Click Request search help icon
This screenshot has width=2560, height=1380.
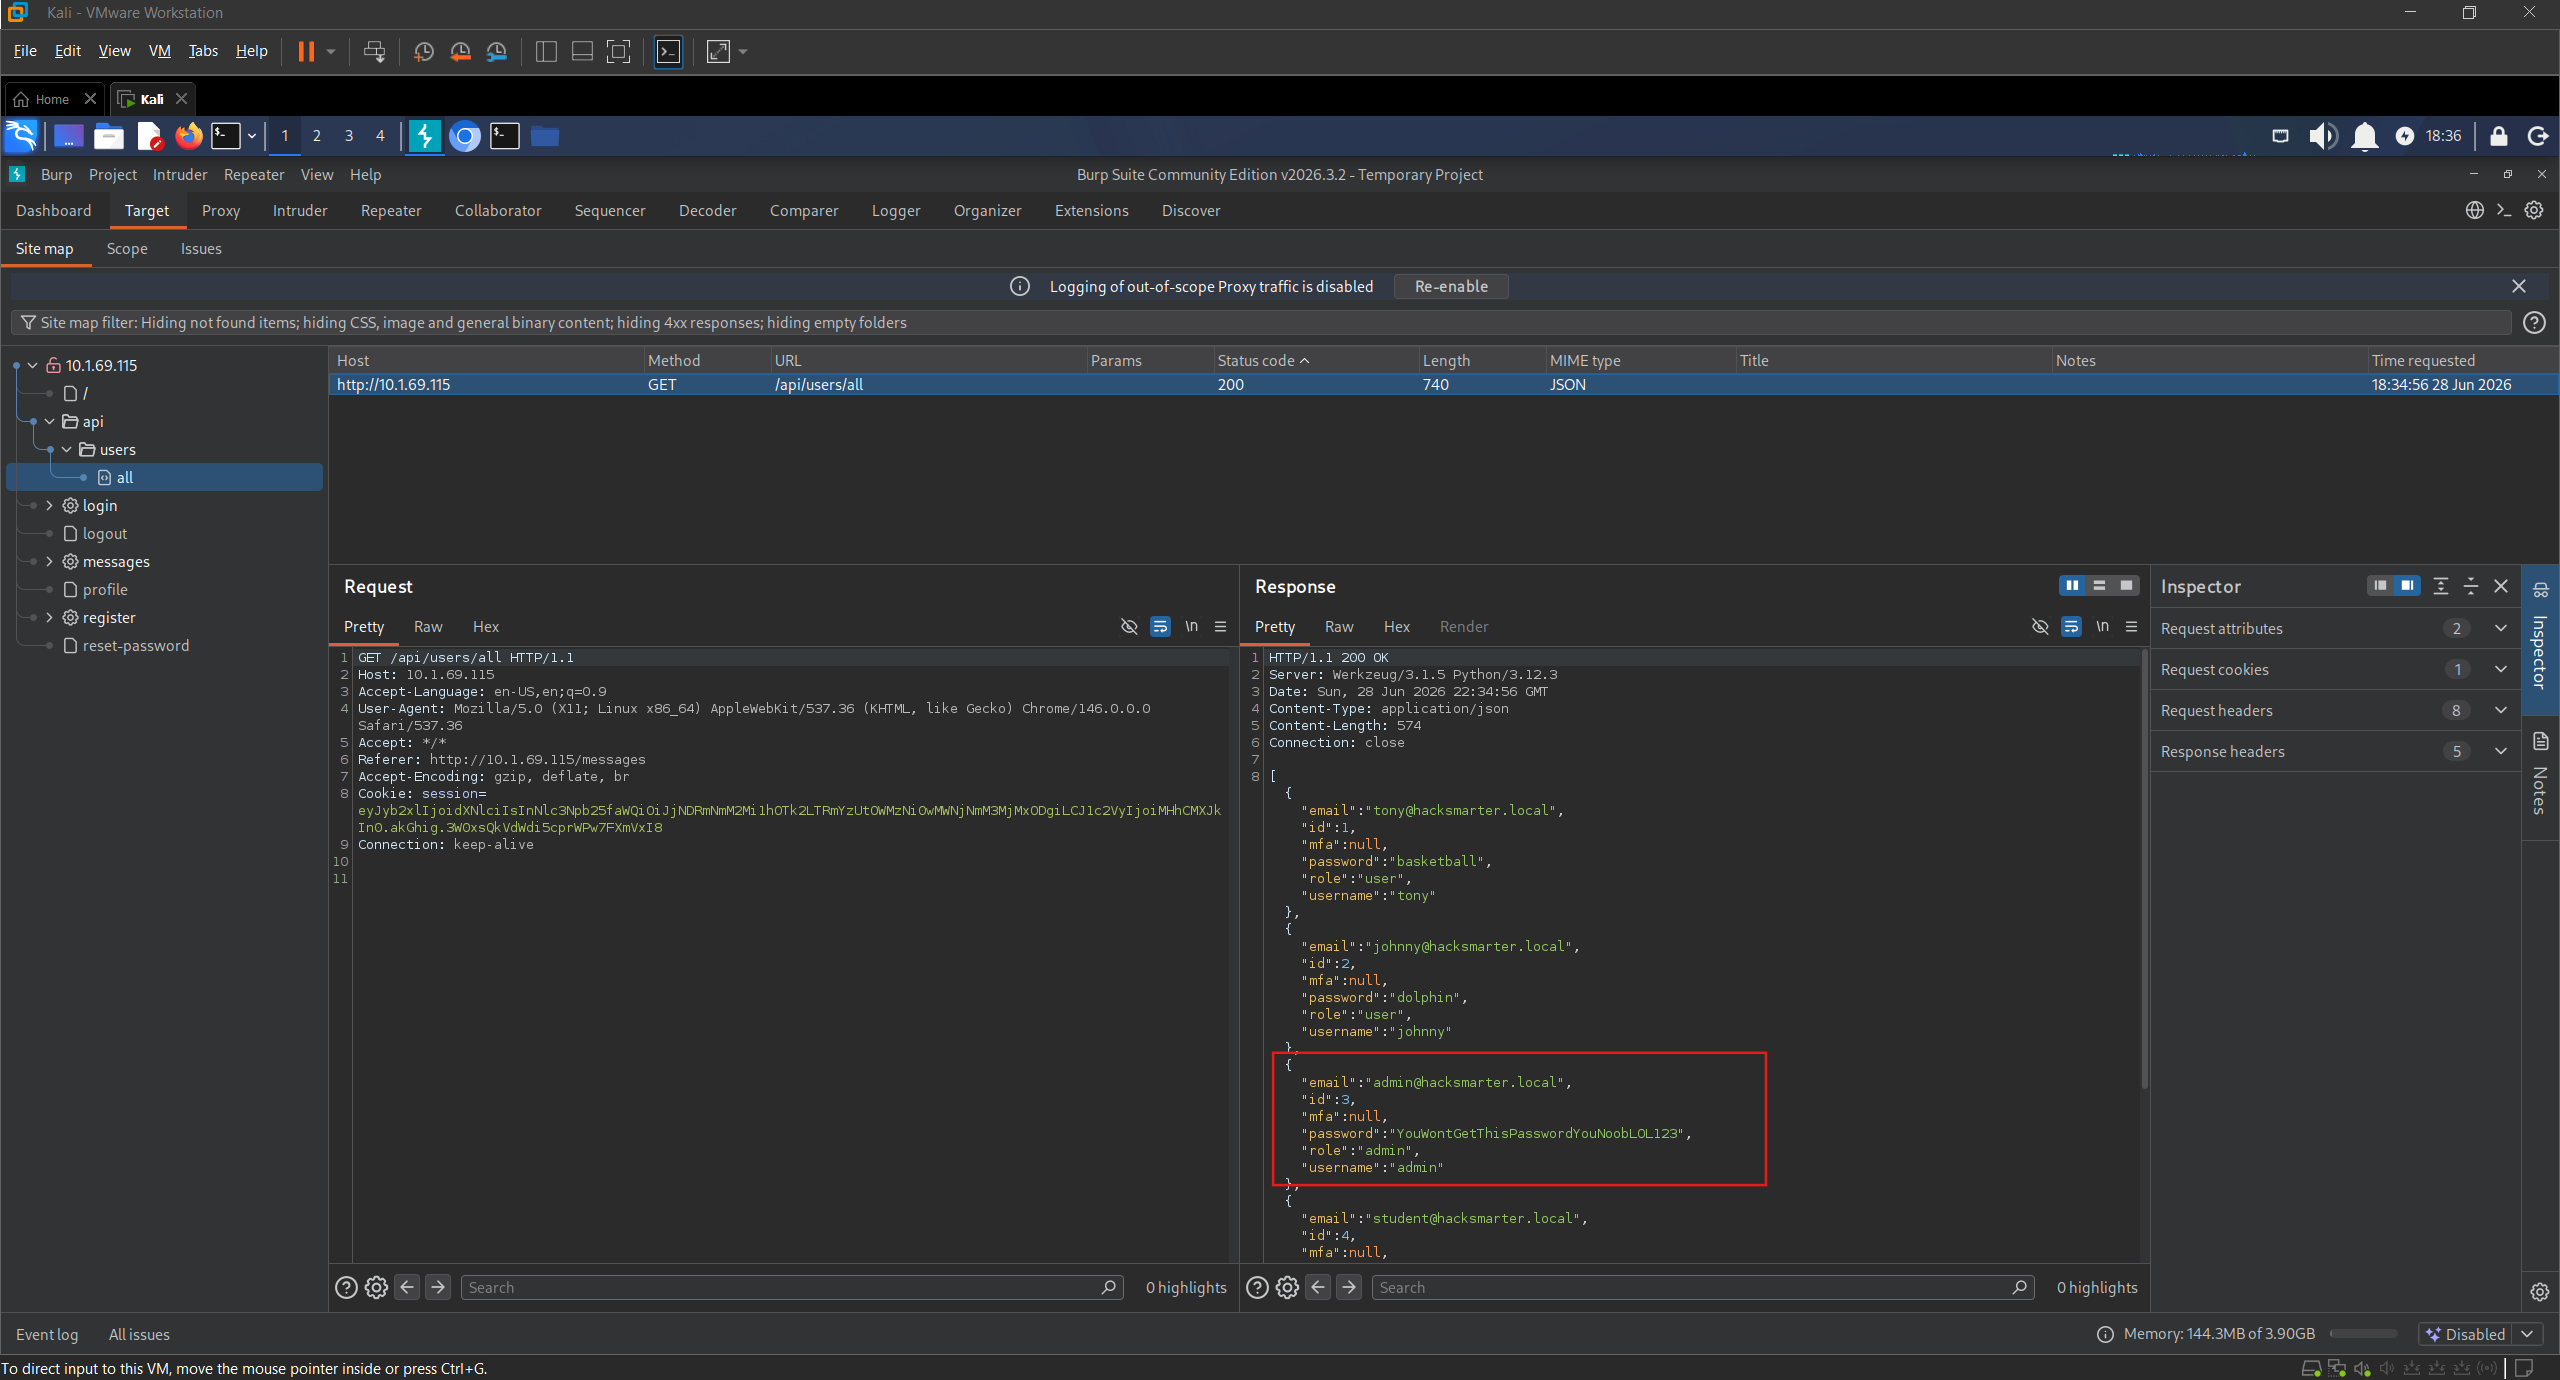[x=346, y=1287]
